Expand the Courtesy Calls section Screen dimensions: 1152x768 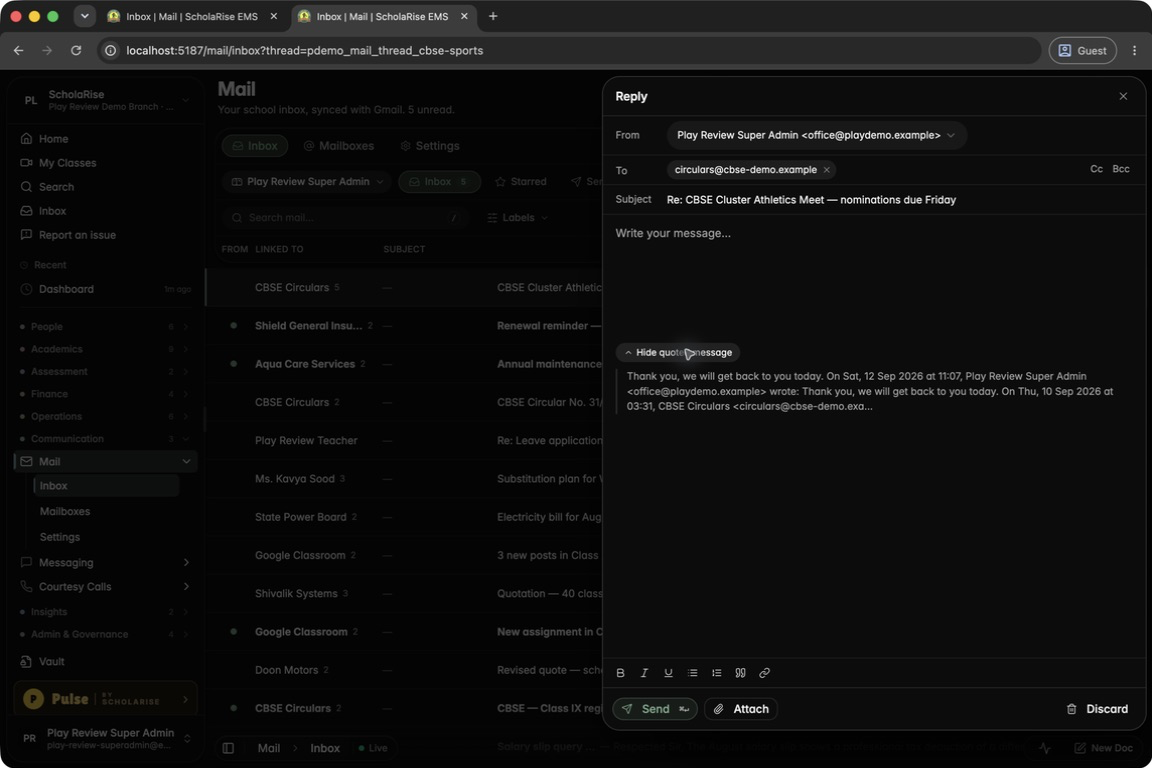click(186, 586)
